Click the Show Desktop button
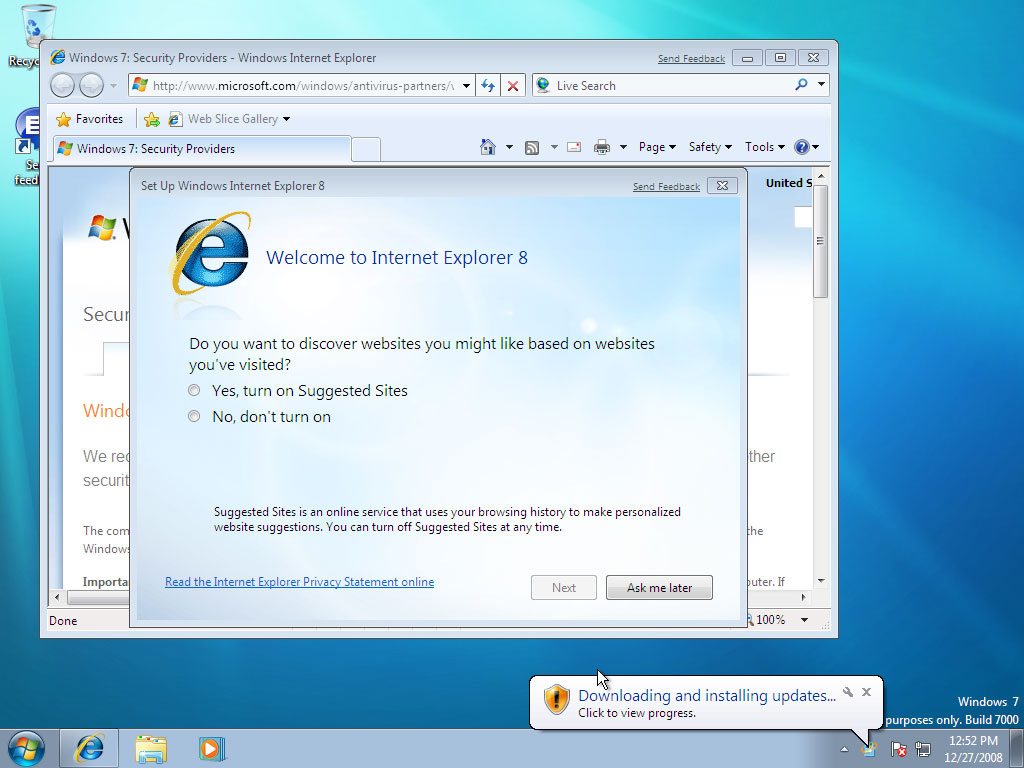The image size is (1024, 768). coord(1017,748)
